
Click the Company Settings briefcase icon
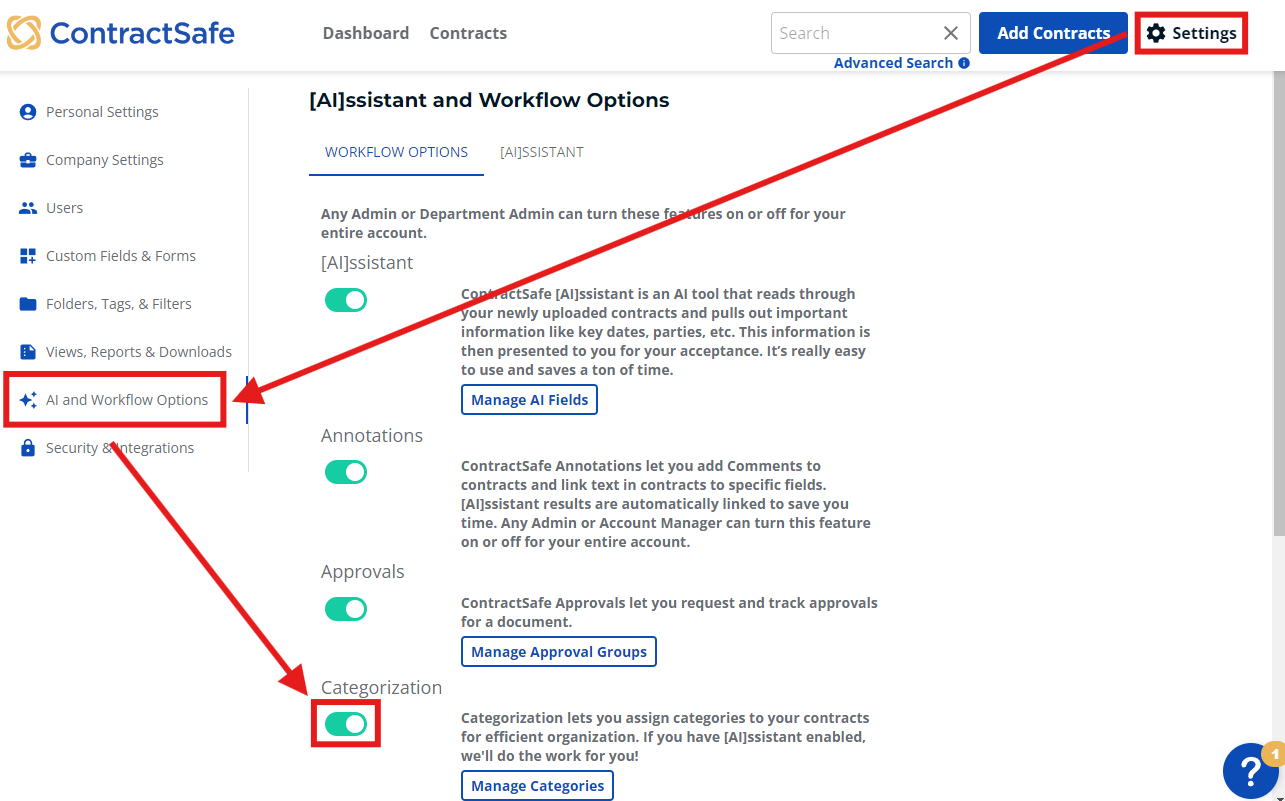[x=27, y=159]
